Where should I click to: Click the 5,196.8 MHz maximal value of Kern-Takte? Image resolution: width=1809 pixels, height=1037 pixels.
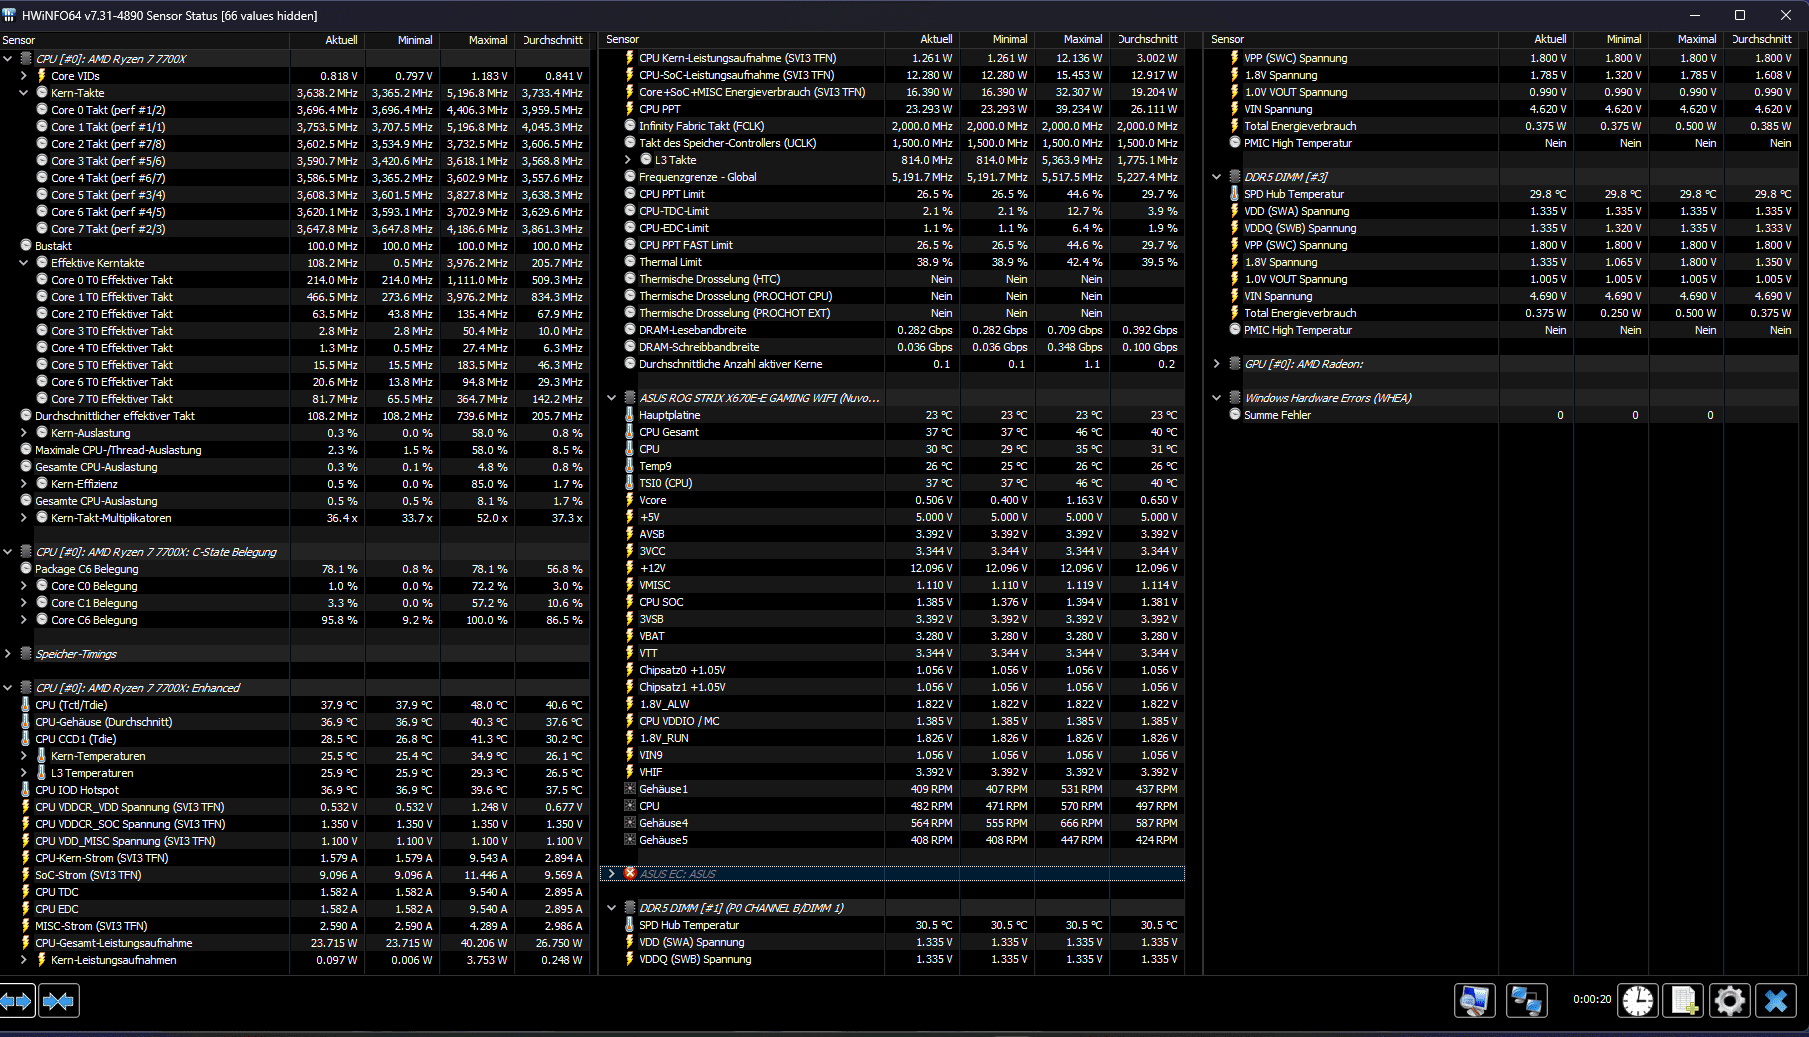coord(478,93)
